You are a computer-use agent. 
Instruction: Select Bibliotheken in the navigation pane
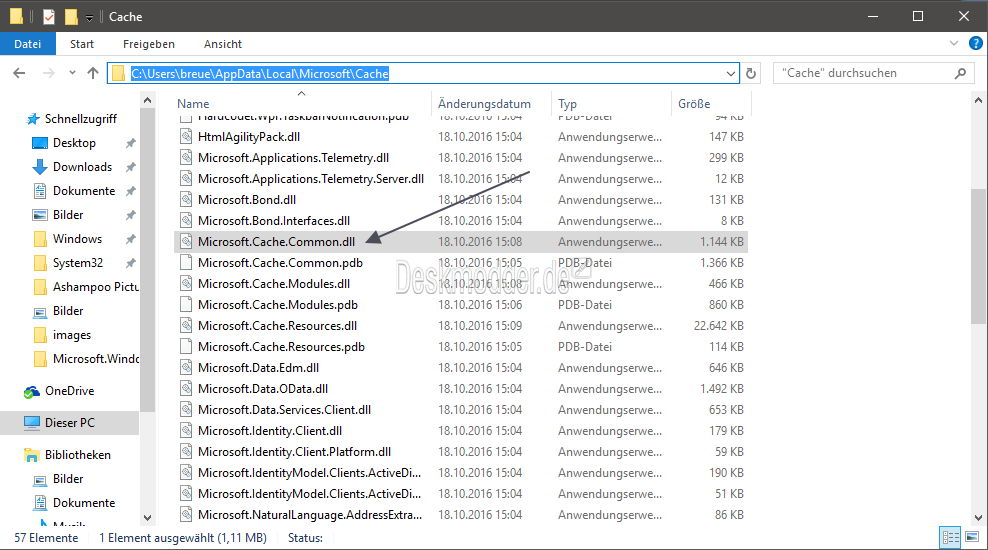pyautogui.click(x=78, y=455)
